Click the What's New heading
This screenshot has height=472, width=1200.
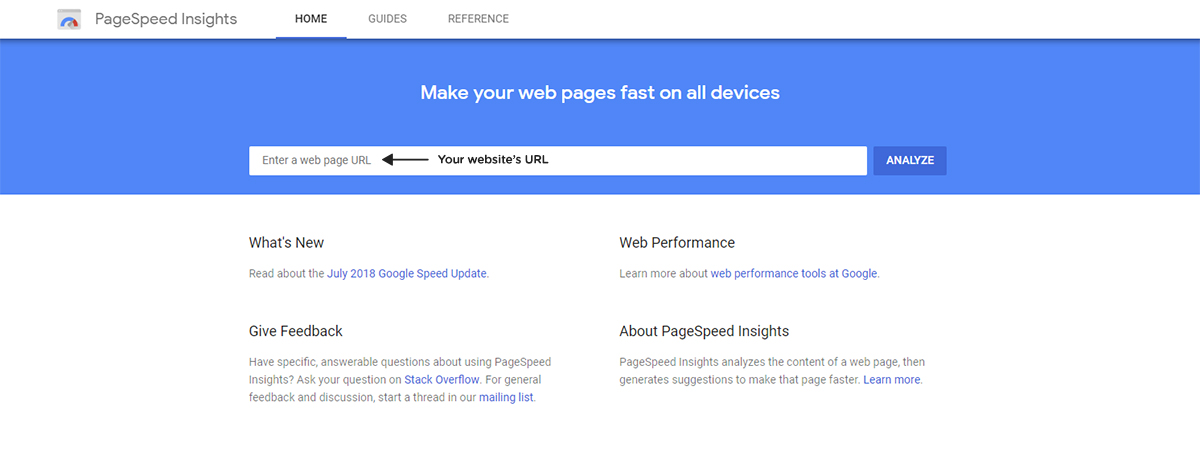pyautogui.click(x=286, y=243)
